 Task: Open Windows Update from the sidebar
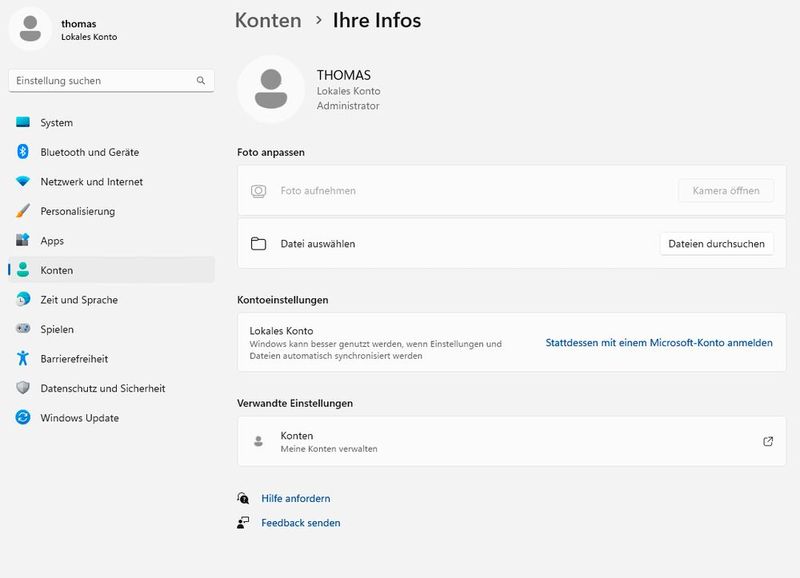point(21,418)
